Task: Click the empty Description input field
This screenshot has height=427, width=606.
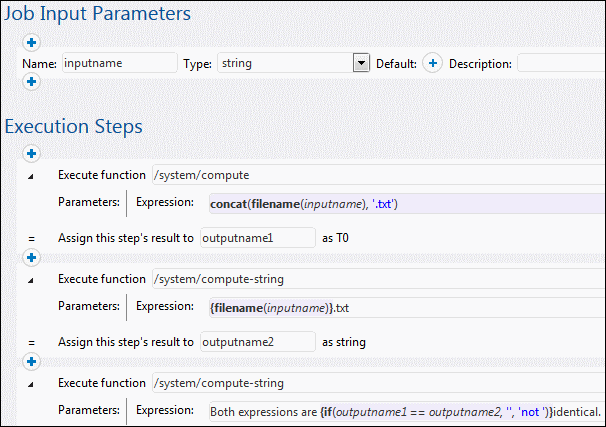Action: click(560, 63)
